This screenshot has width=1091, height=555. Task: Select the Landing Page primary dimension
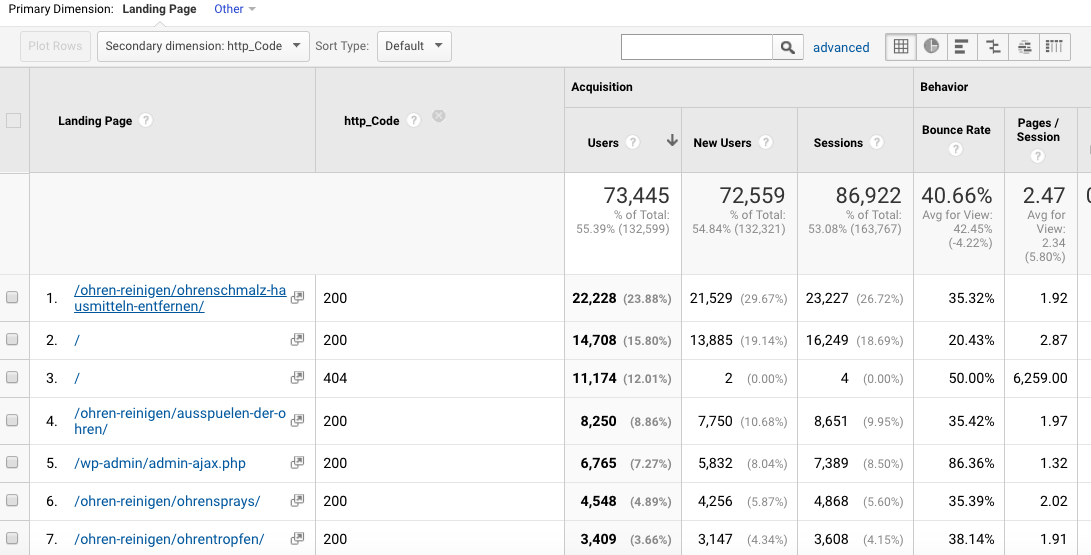[x=157, y=9]
